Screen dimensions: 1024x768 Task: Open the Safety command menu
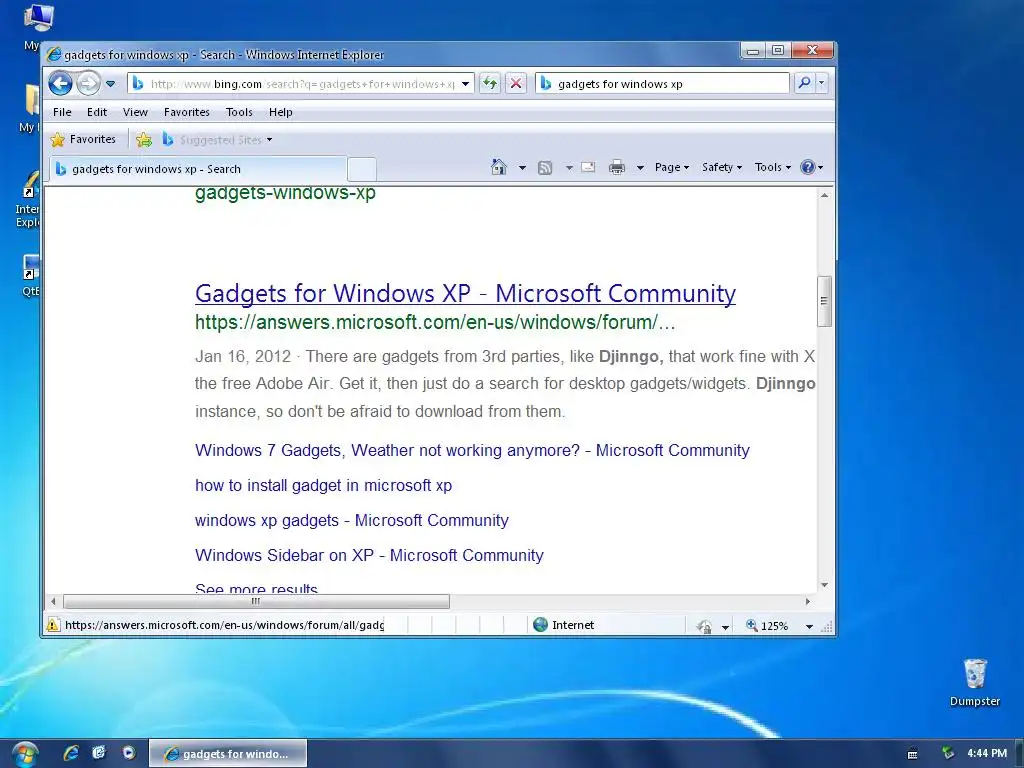click(x=722, y=167)
